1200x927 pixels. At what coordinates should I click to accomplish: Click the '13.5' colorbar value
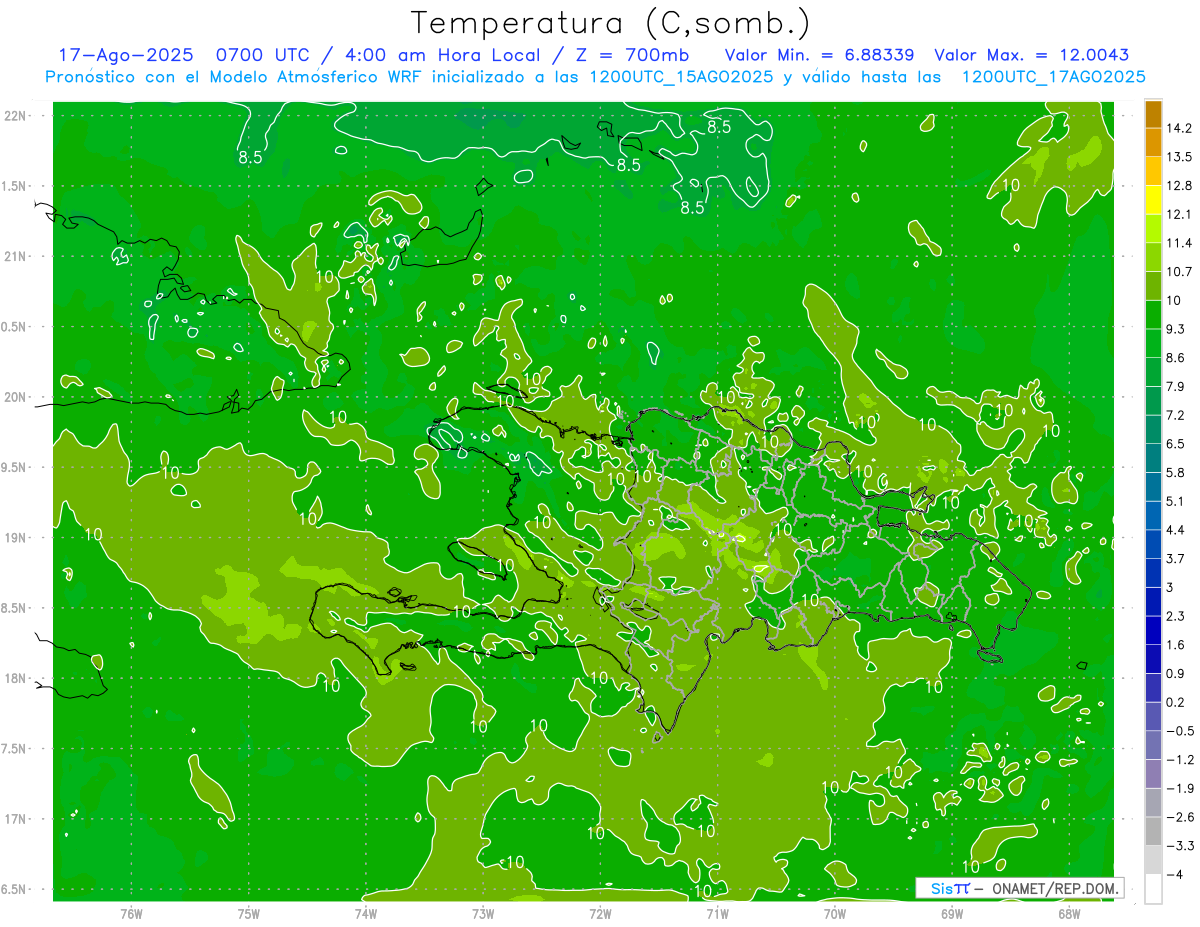click(1179, 157)
